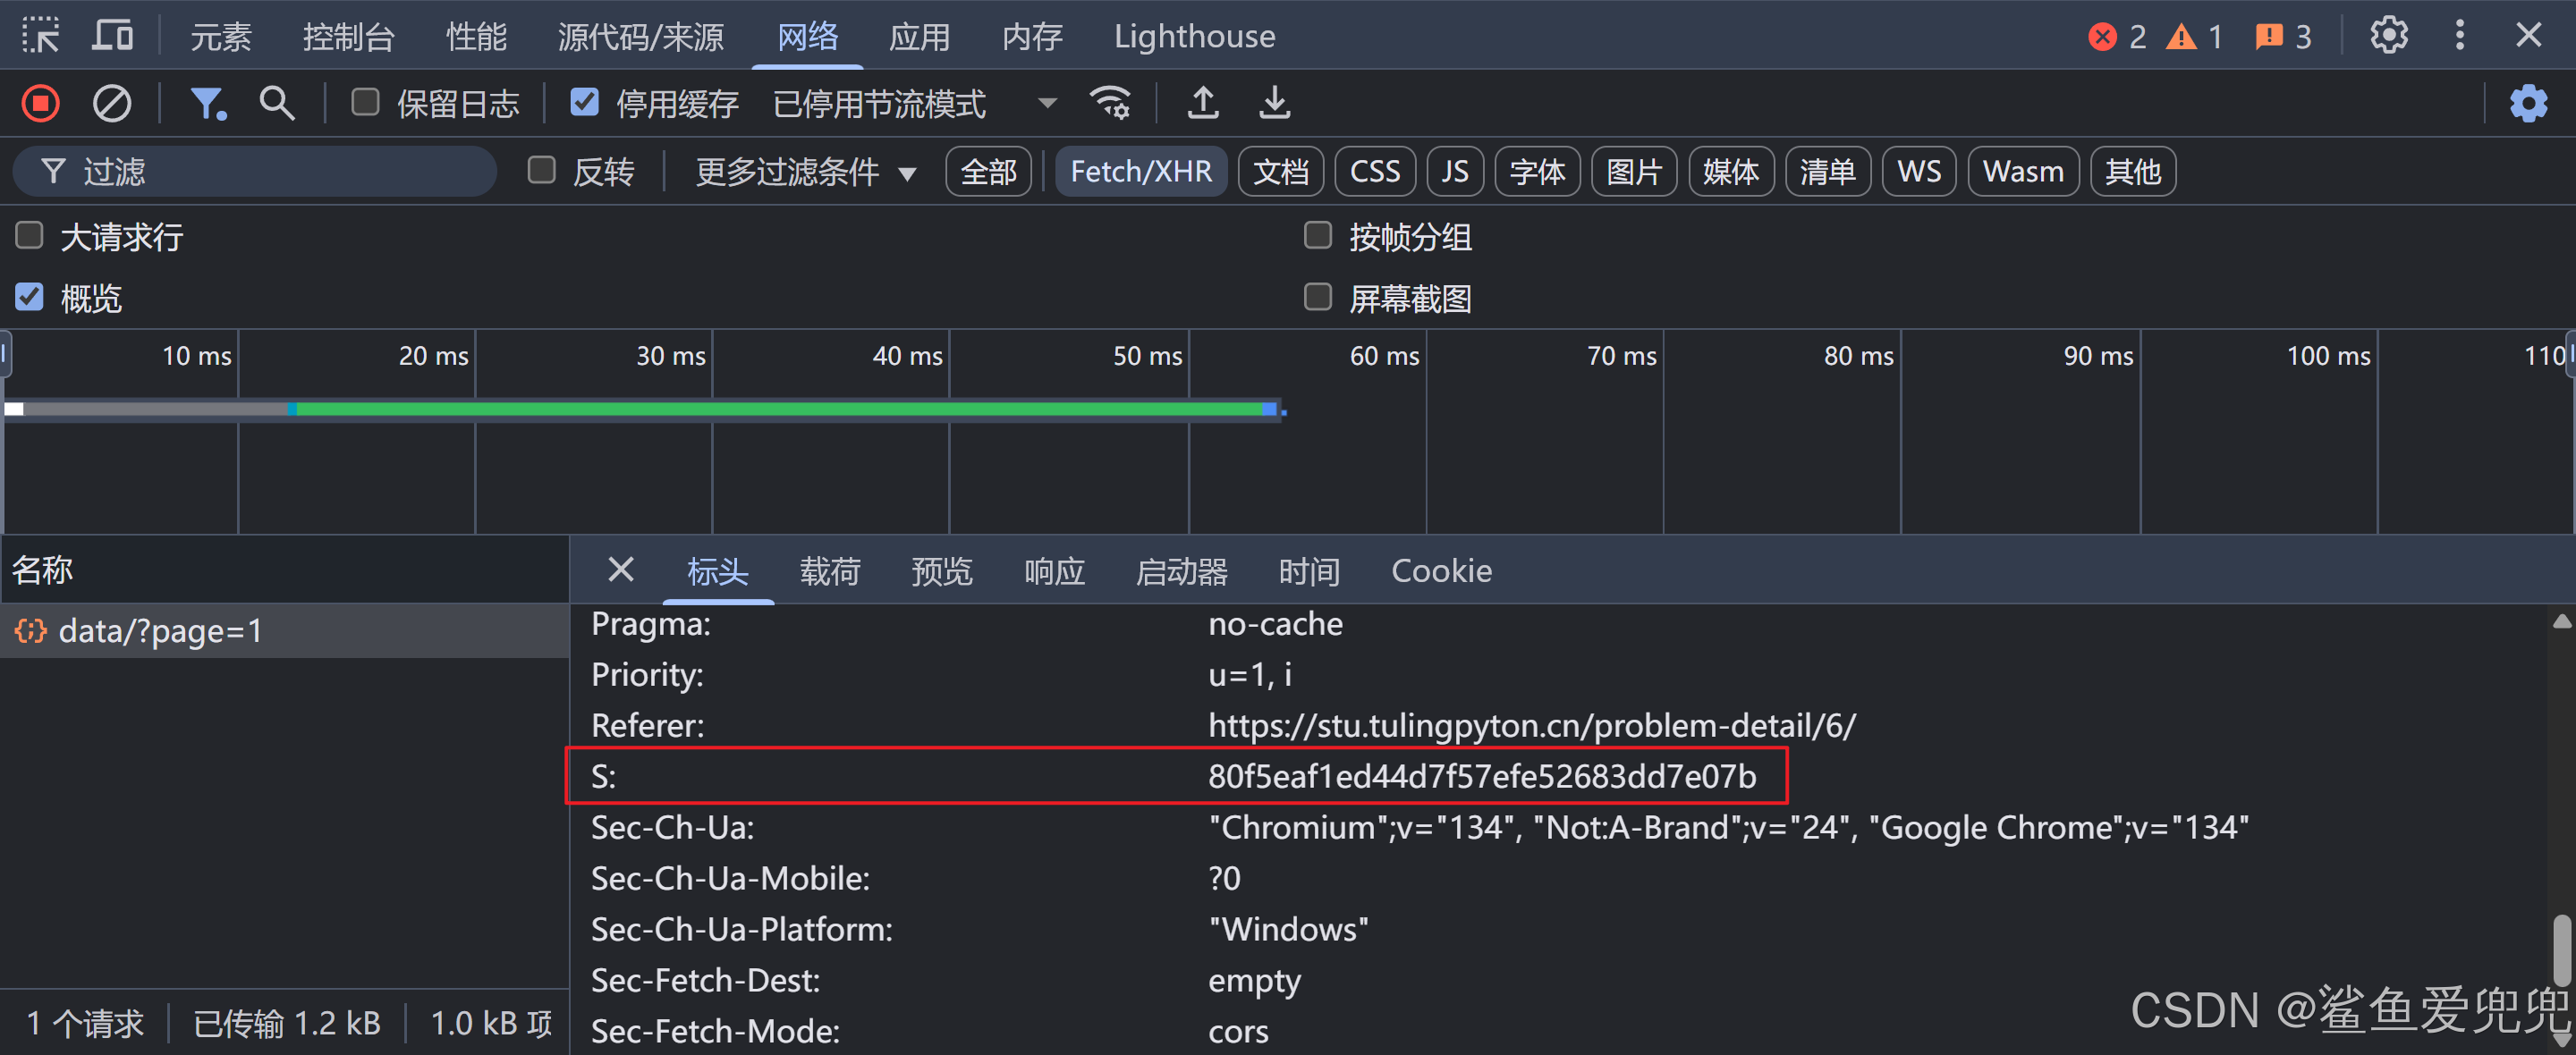
Task: Click the stop recording network log icon
Action: [x=41, y=103]
